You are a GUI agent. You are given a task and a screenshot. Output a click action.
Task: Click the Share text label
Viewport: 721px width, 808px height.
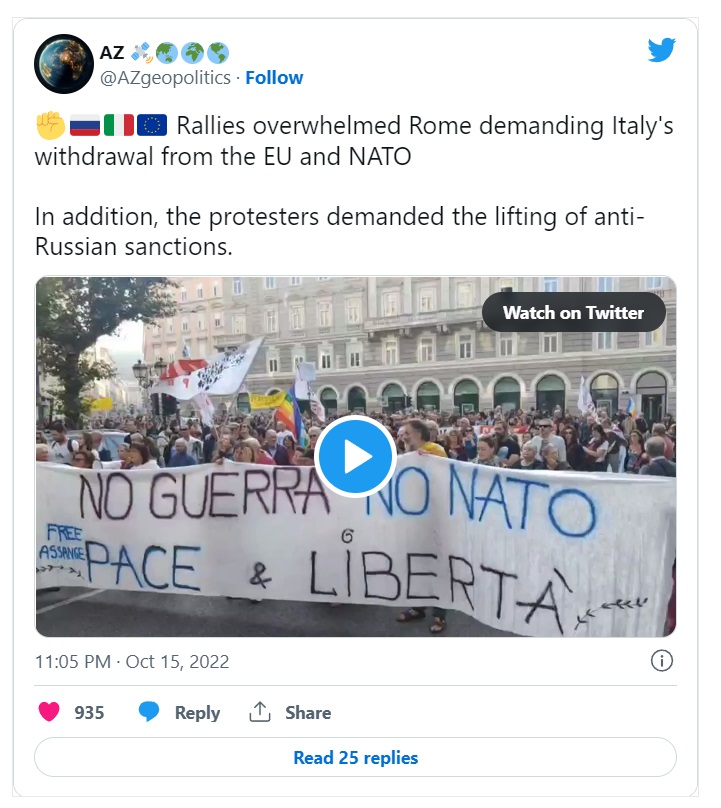(x=308, y=712)
